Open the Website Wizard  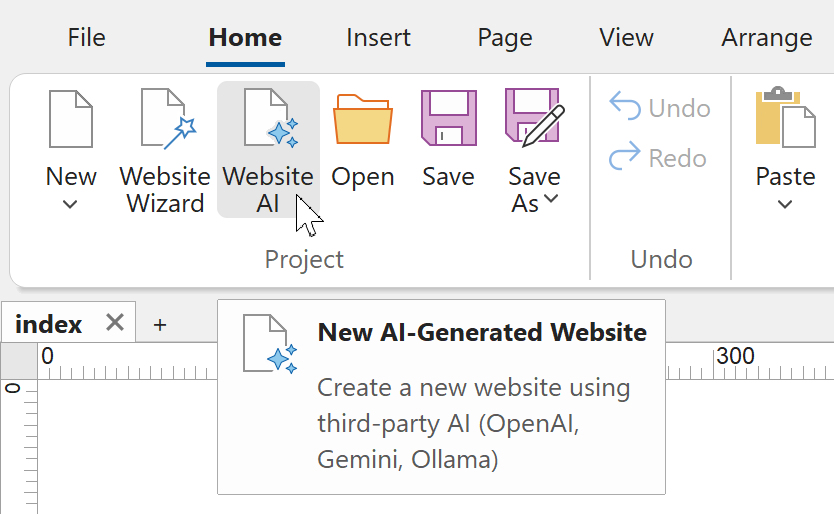tap(165, 119)
